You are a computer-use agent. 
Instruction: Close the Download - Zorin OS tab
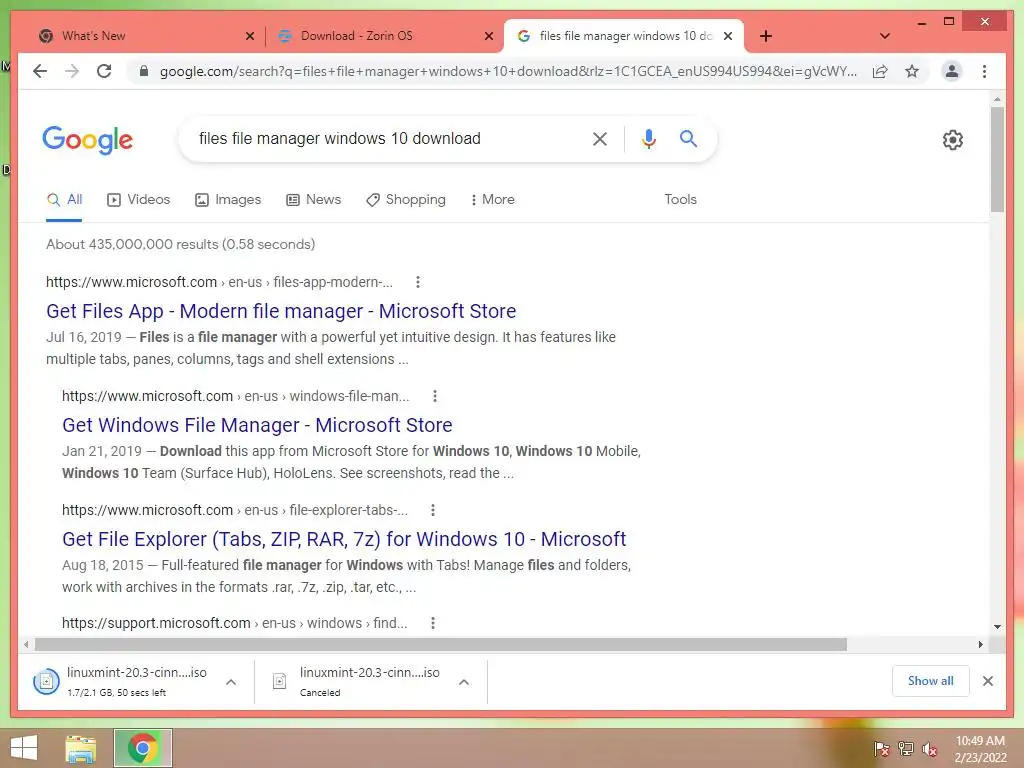tap(488, 36)
